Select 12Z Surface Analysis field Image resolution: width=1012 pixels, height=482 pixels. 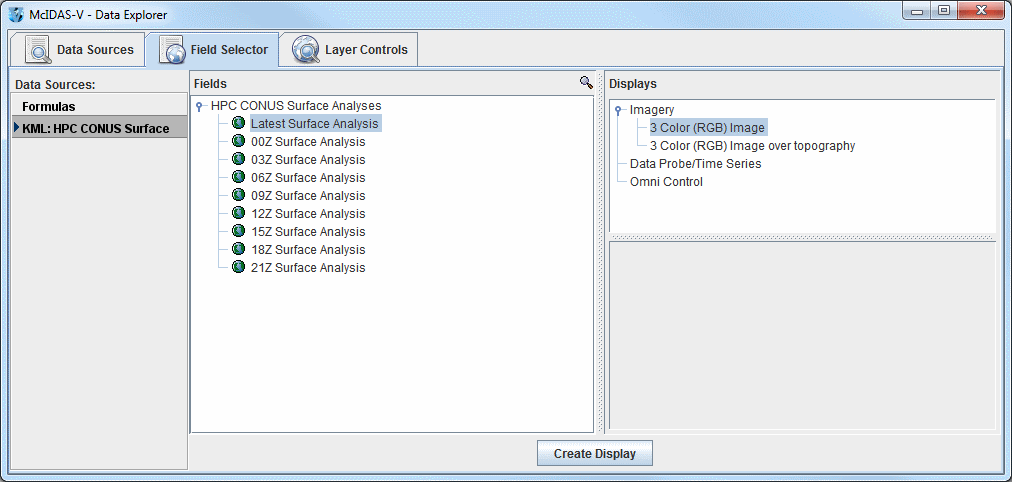[x=308, y=214]
